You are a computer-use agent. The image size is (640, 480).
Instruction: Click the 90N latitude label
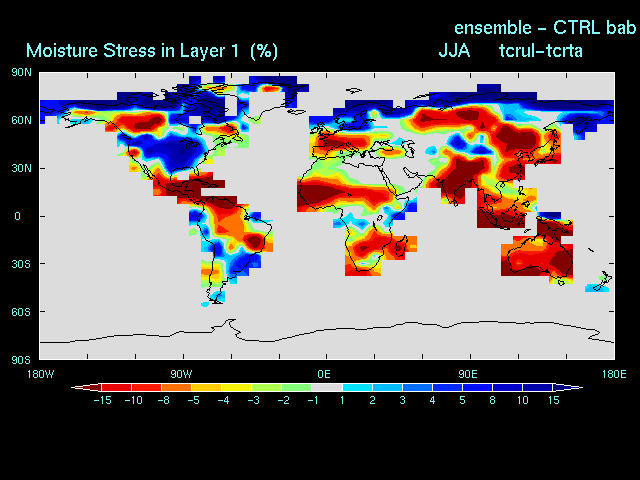pyautogui.click(x=21, y=73)
